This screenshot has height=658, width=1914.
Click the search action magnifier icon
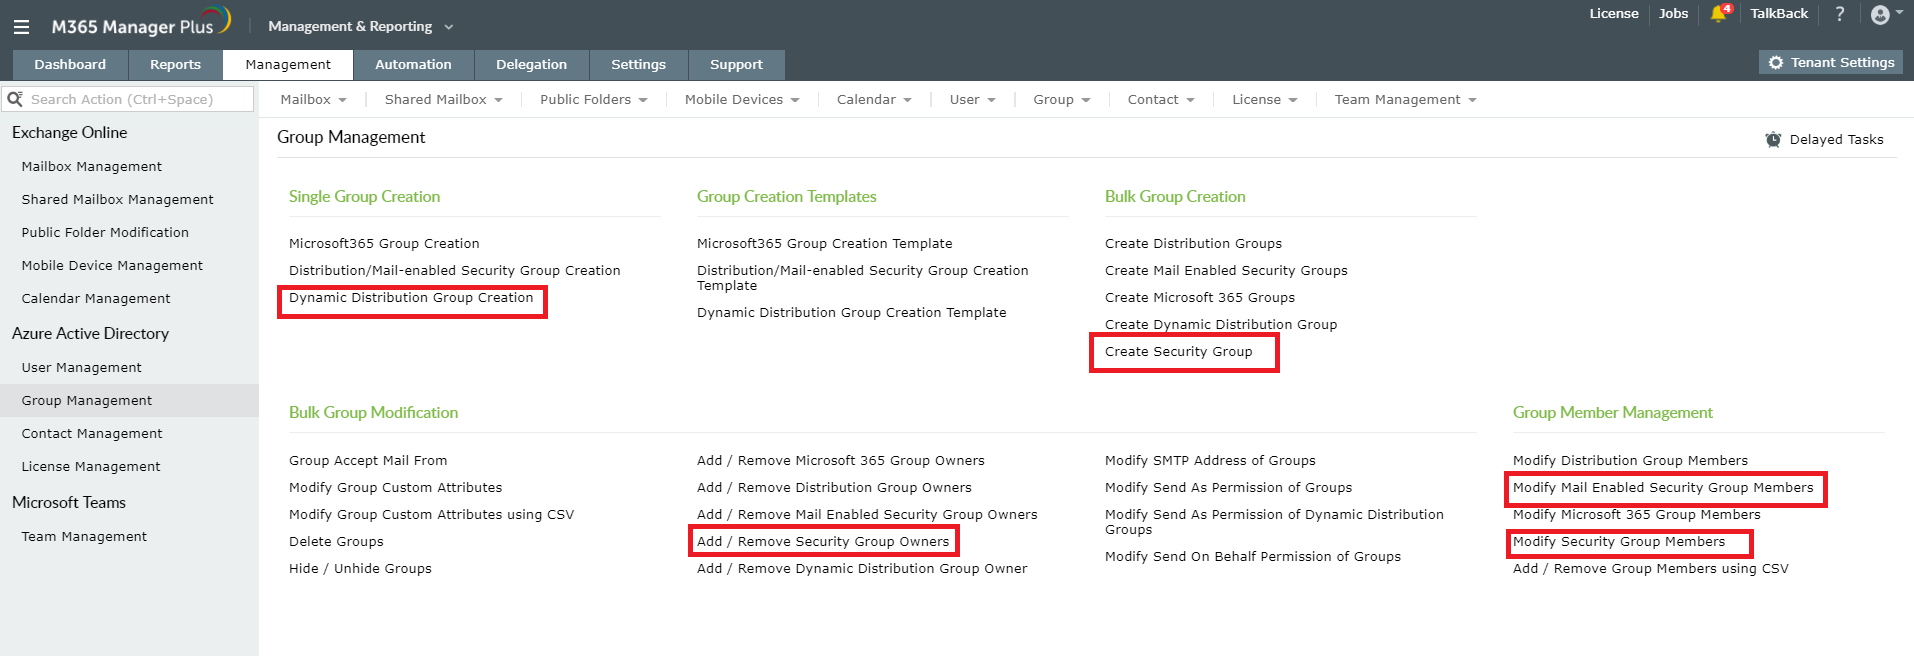pyautogui.click(x=15, y=99)
